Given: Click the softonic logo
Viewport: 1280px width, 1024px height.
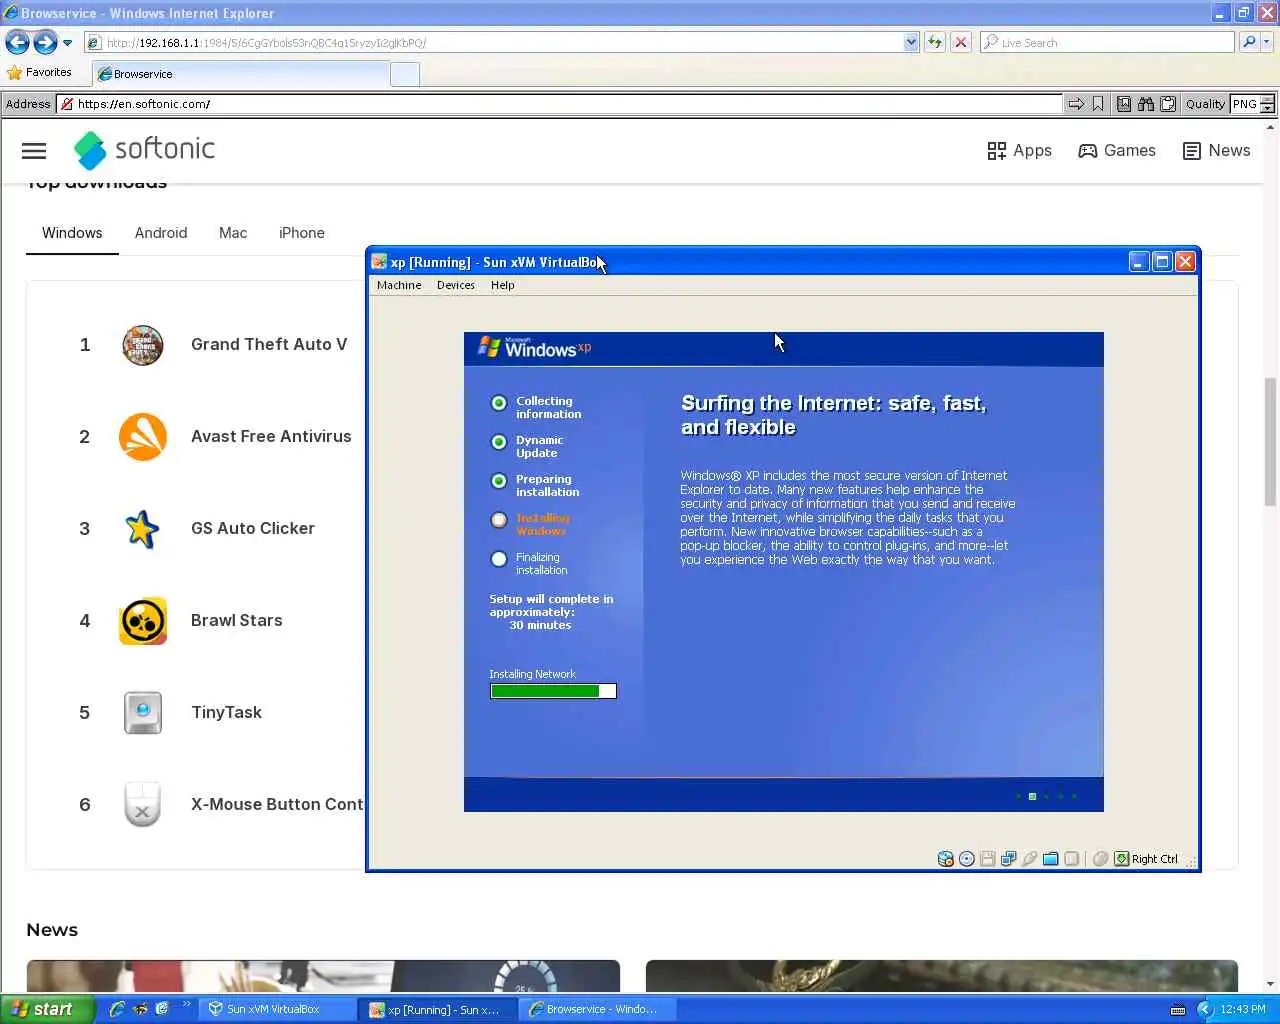Looking at the screenshot, I should (144, 150).
